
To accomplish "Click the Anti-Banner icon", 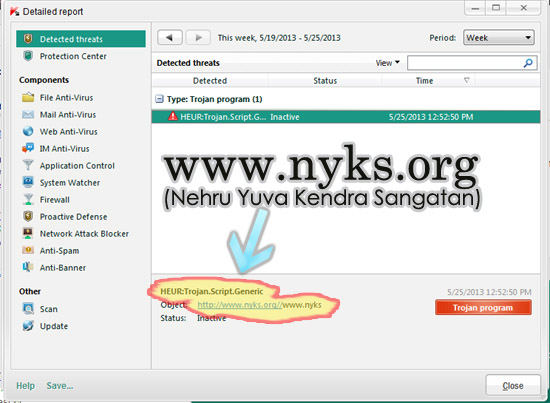I will [28, 267].
